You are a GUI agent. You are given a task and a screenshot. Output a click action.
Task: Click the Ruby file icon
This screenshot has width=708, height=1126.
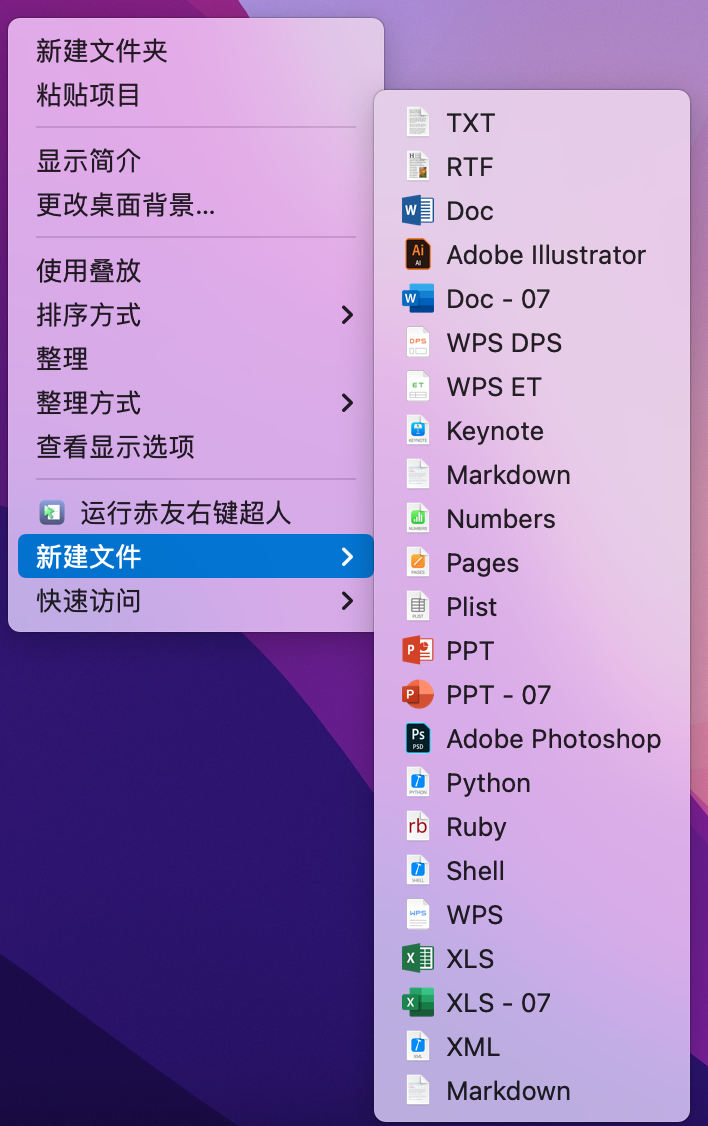point(418,827)
